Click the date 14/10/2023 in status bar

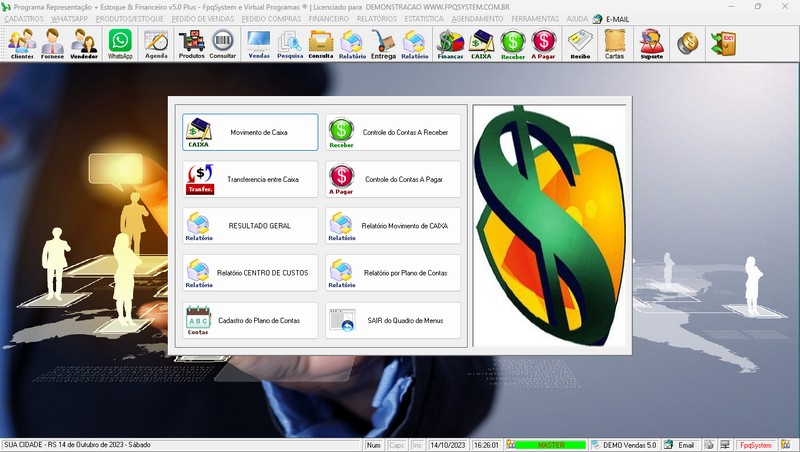447,445
